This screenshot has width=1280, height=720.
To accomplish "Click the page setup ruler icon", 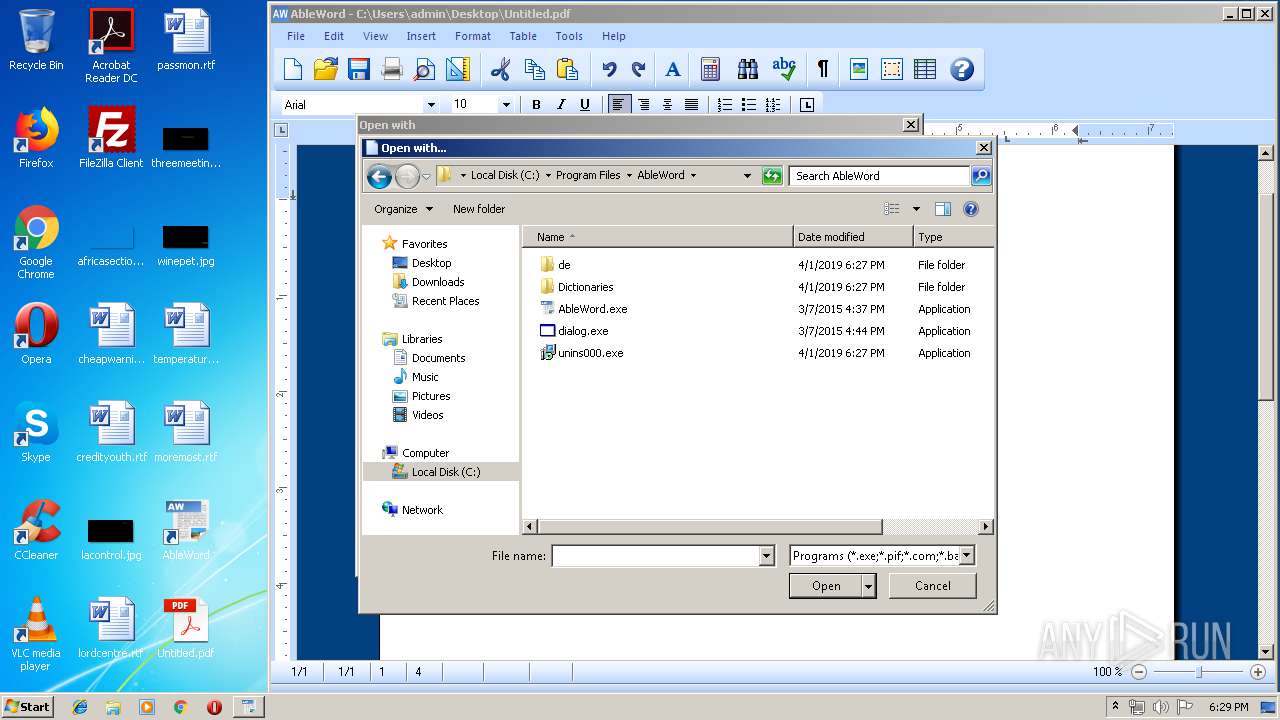I will pos(458,69).
